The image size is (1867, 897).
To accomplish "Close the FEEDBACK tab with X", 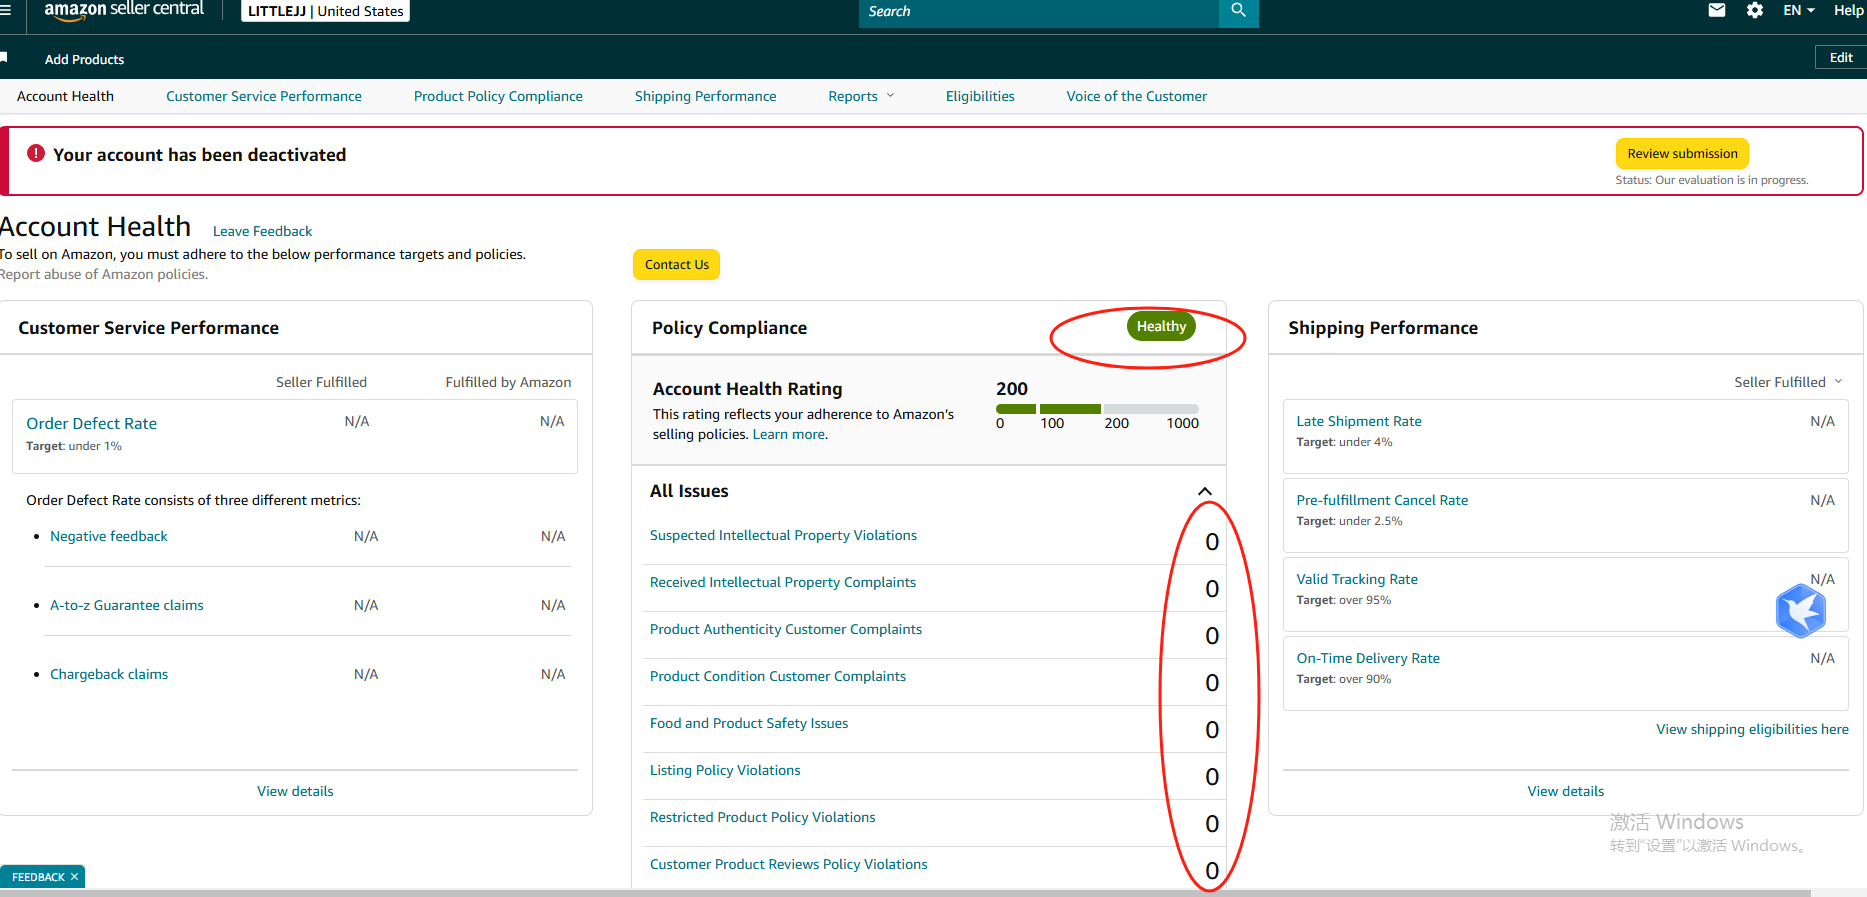I will pyautogui.click(x=74, y=877).
